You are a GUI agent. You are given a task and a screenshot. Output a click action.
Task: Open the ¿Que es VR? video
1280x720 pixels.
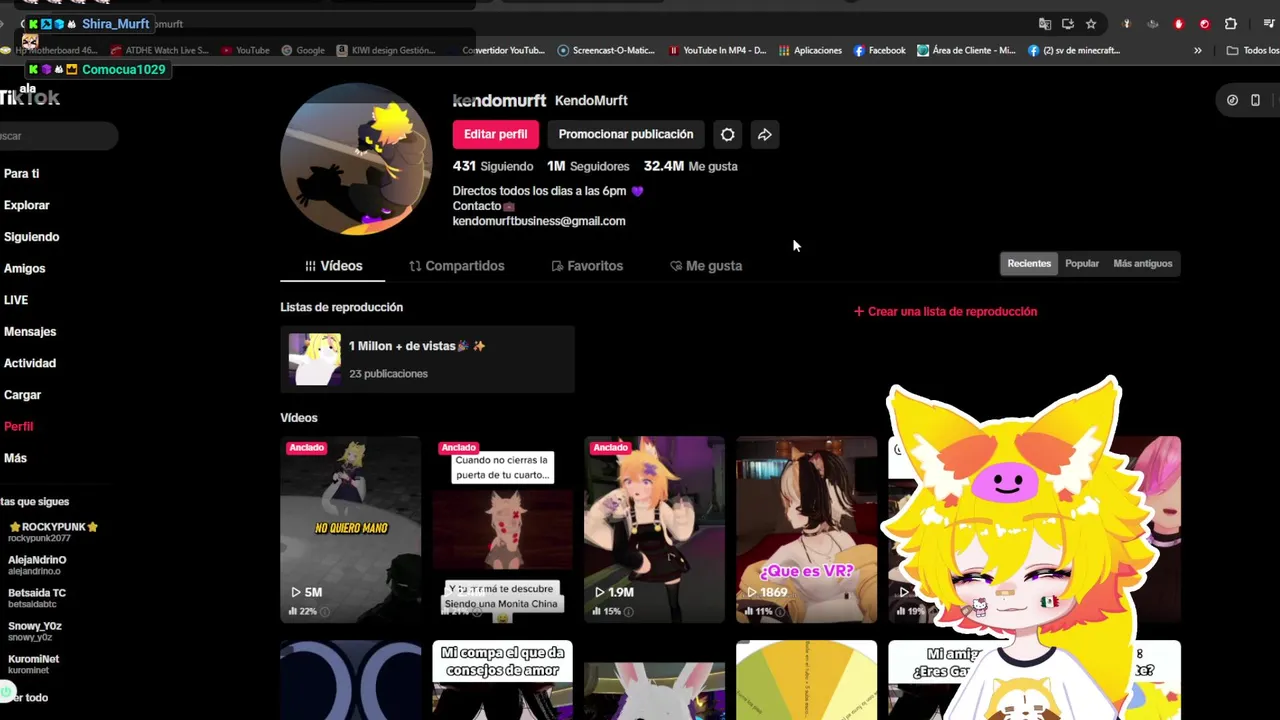(x=806, y=529)
